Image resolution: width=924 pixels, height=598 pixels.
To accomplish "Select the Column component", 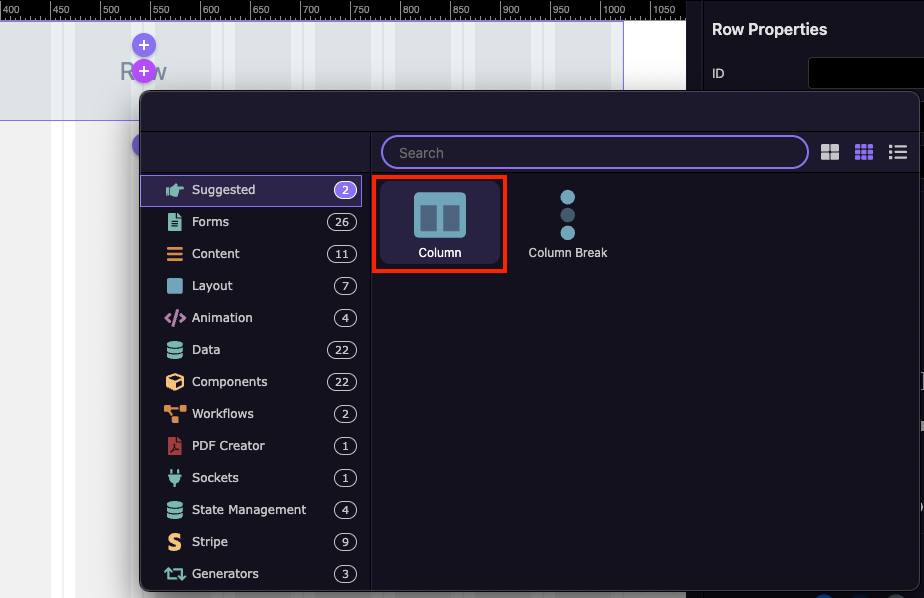I will point(439,223).
